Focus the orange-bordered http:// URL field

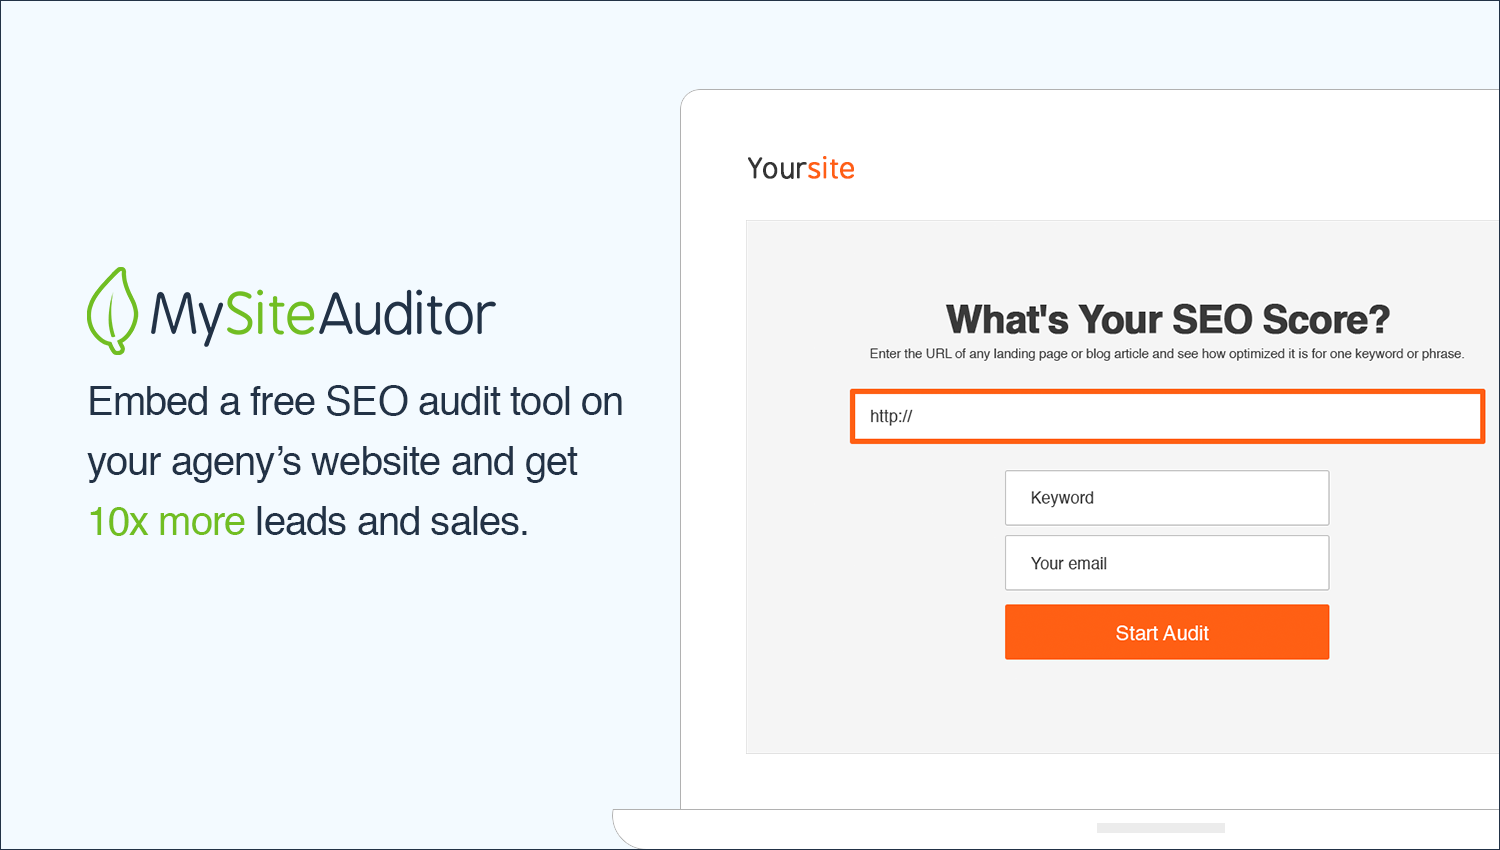(1167, 416)
